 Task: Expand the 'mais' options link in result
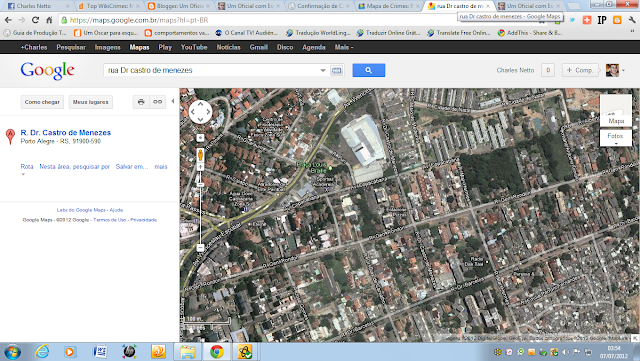point(161,167)
